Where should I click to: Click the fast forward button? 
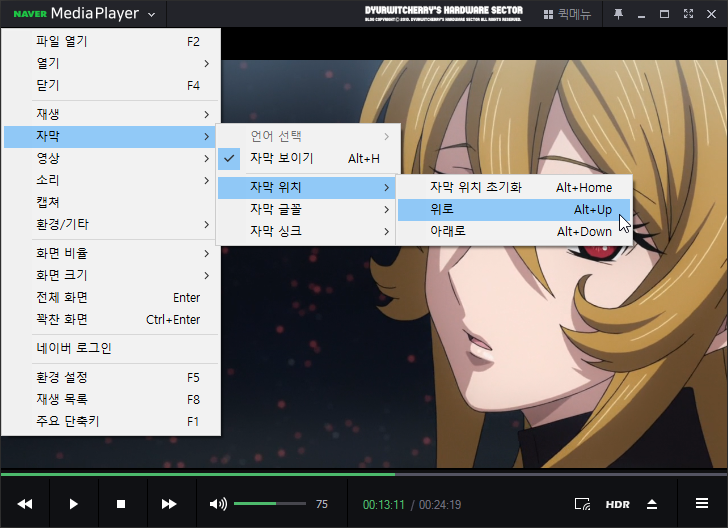[169, 504]
